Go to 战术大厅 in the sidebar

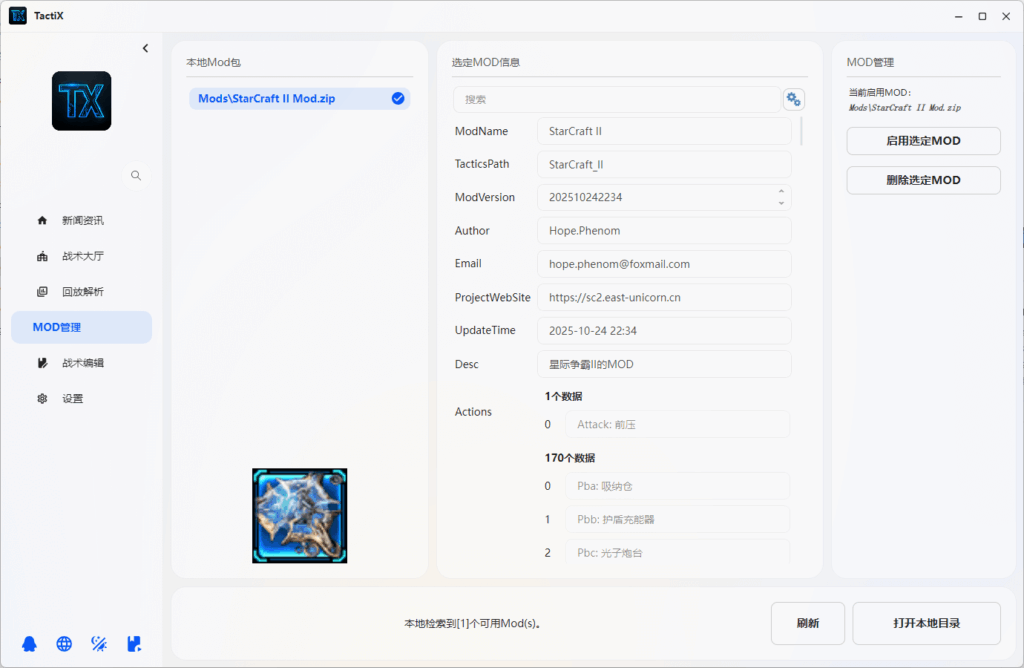coord(81,256)
